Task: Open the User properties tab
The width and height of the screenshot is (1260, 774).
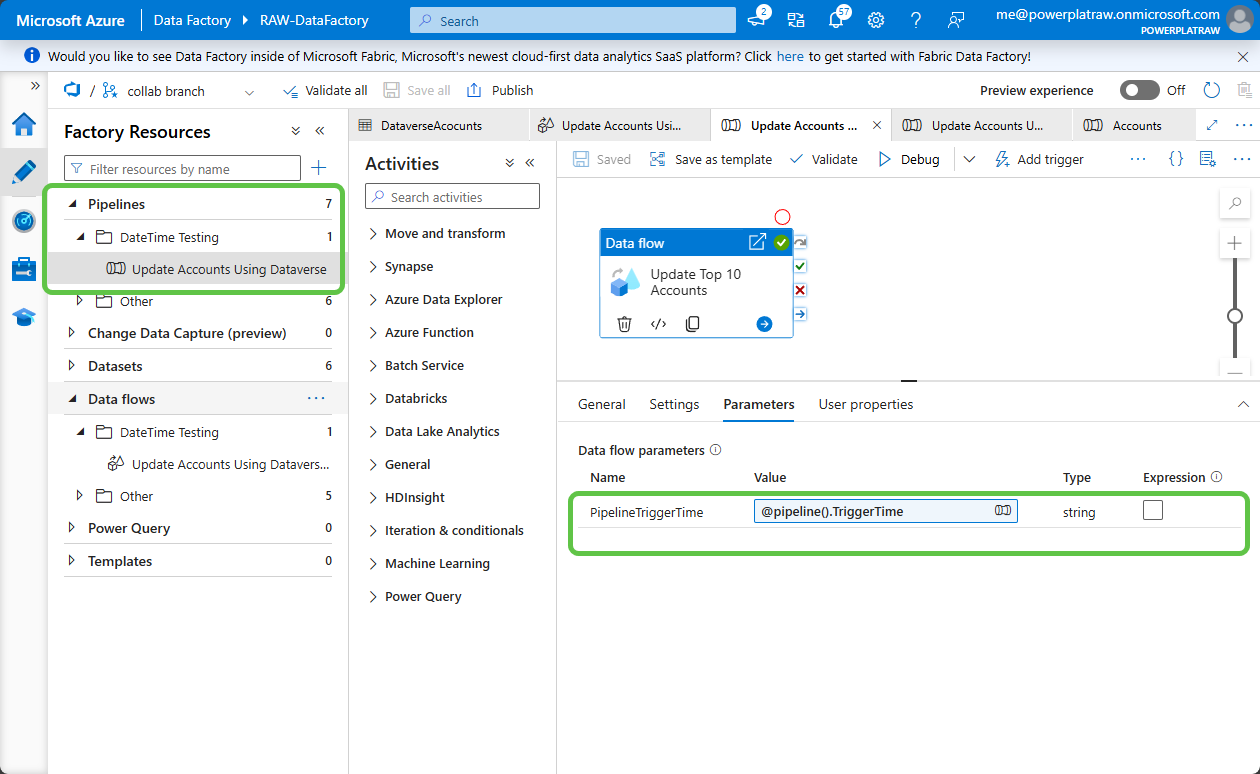Action: [866, 404]
